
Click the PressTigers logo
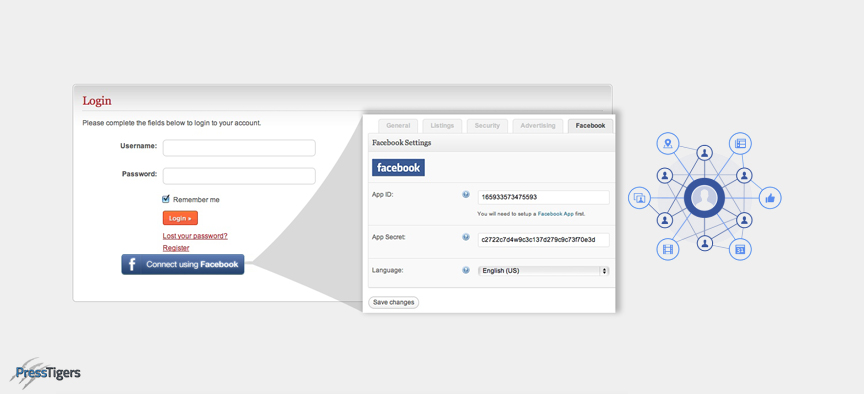tap(45, 373)
